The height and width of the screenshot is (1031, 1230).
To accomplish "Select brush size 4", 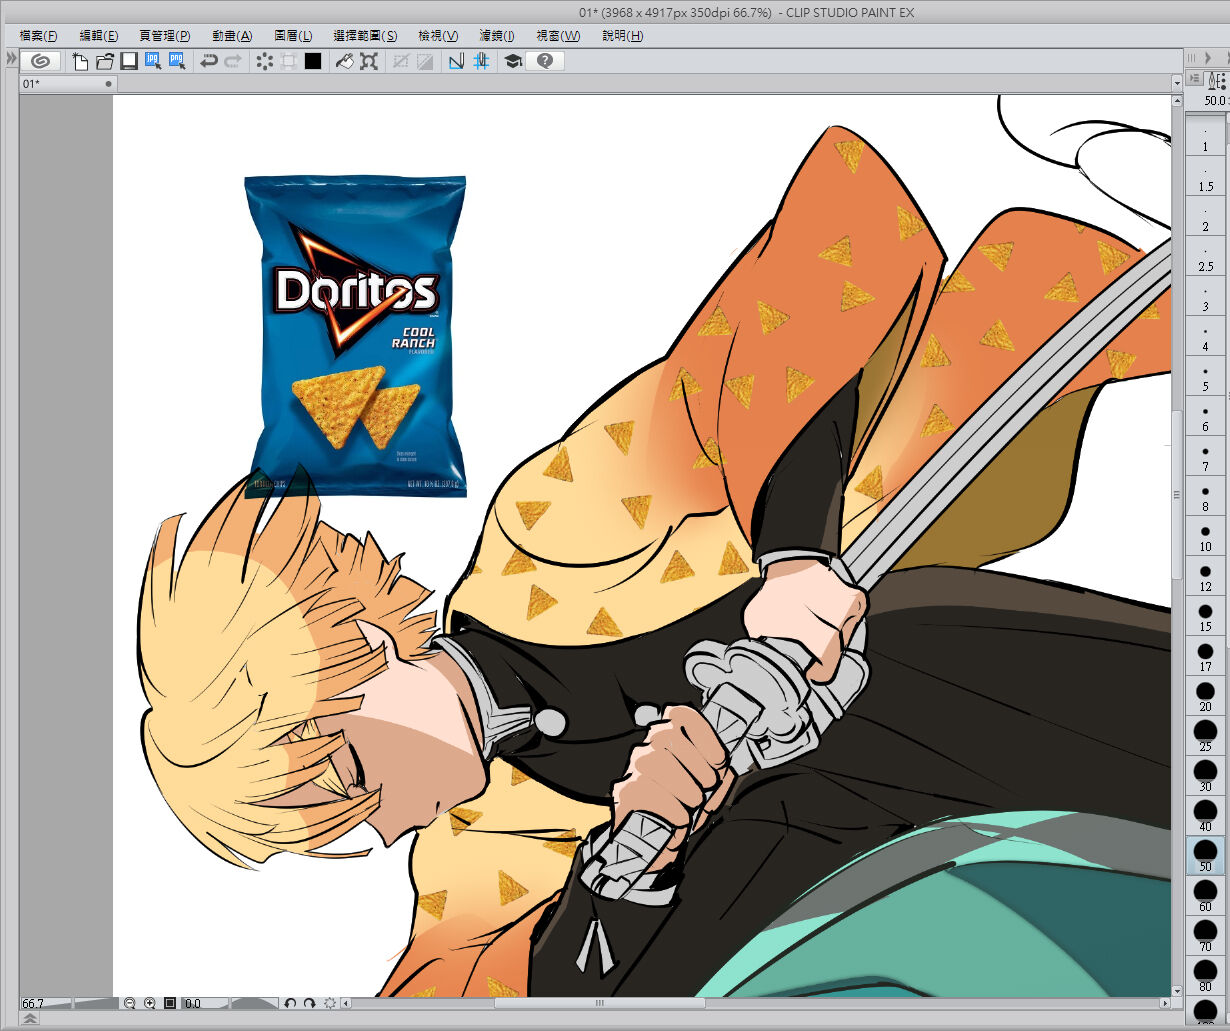I will point(1206,336).
